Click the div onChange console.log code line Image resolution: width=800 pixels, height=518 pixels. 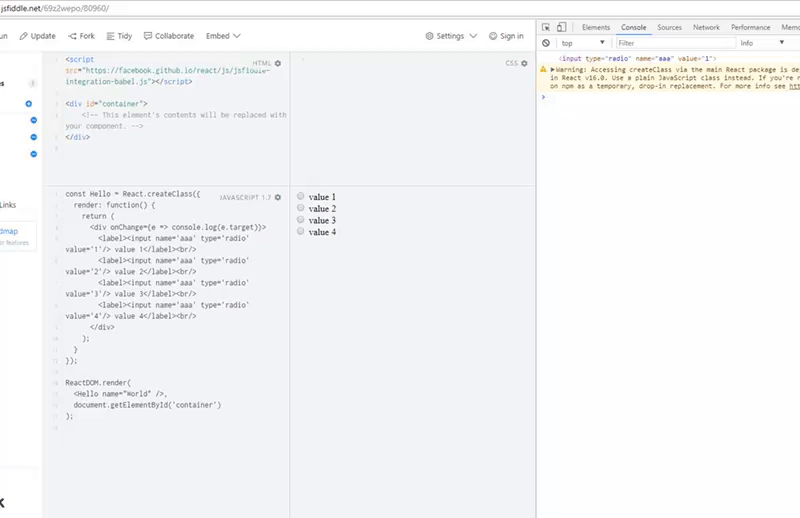(x=178, y=227)
